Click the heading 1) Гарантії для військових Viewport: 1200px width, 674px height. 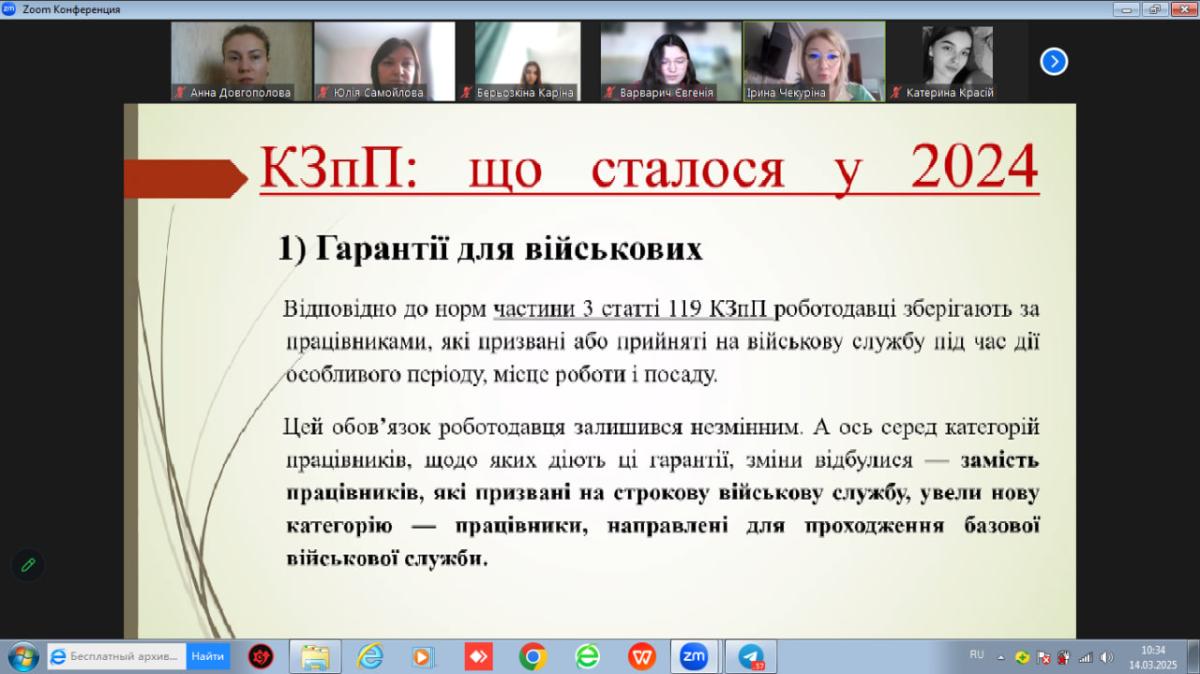[490, 249]
